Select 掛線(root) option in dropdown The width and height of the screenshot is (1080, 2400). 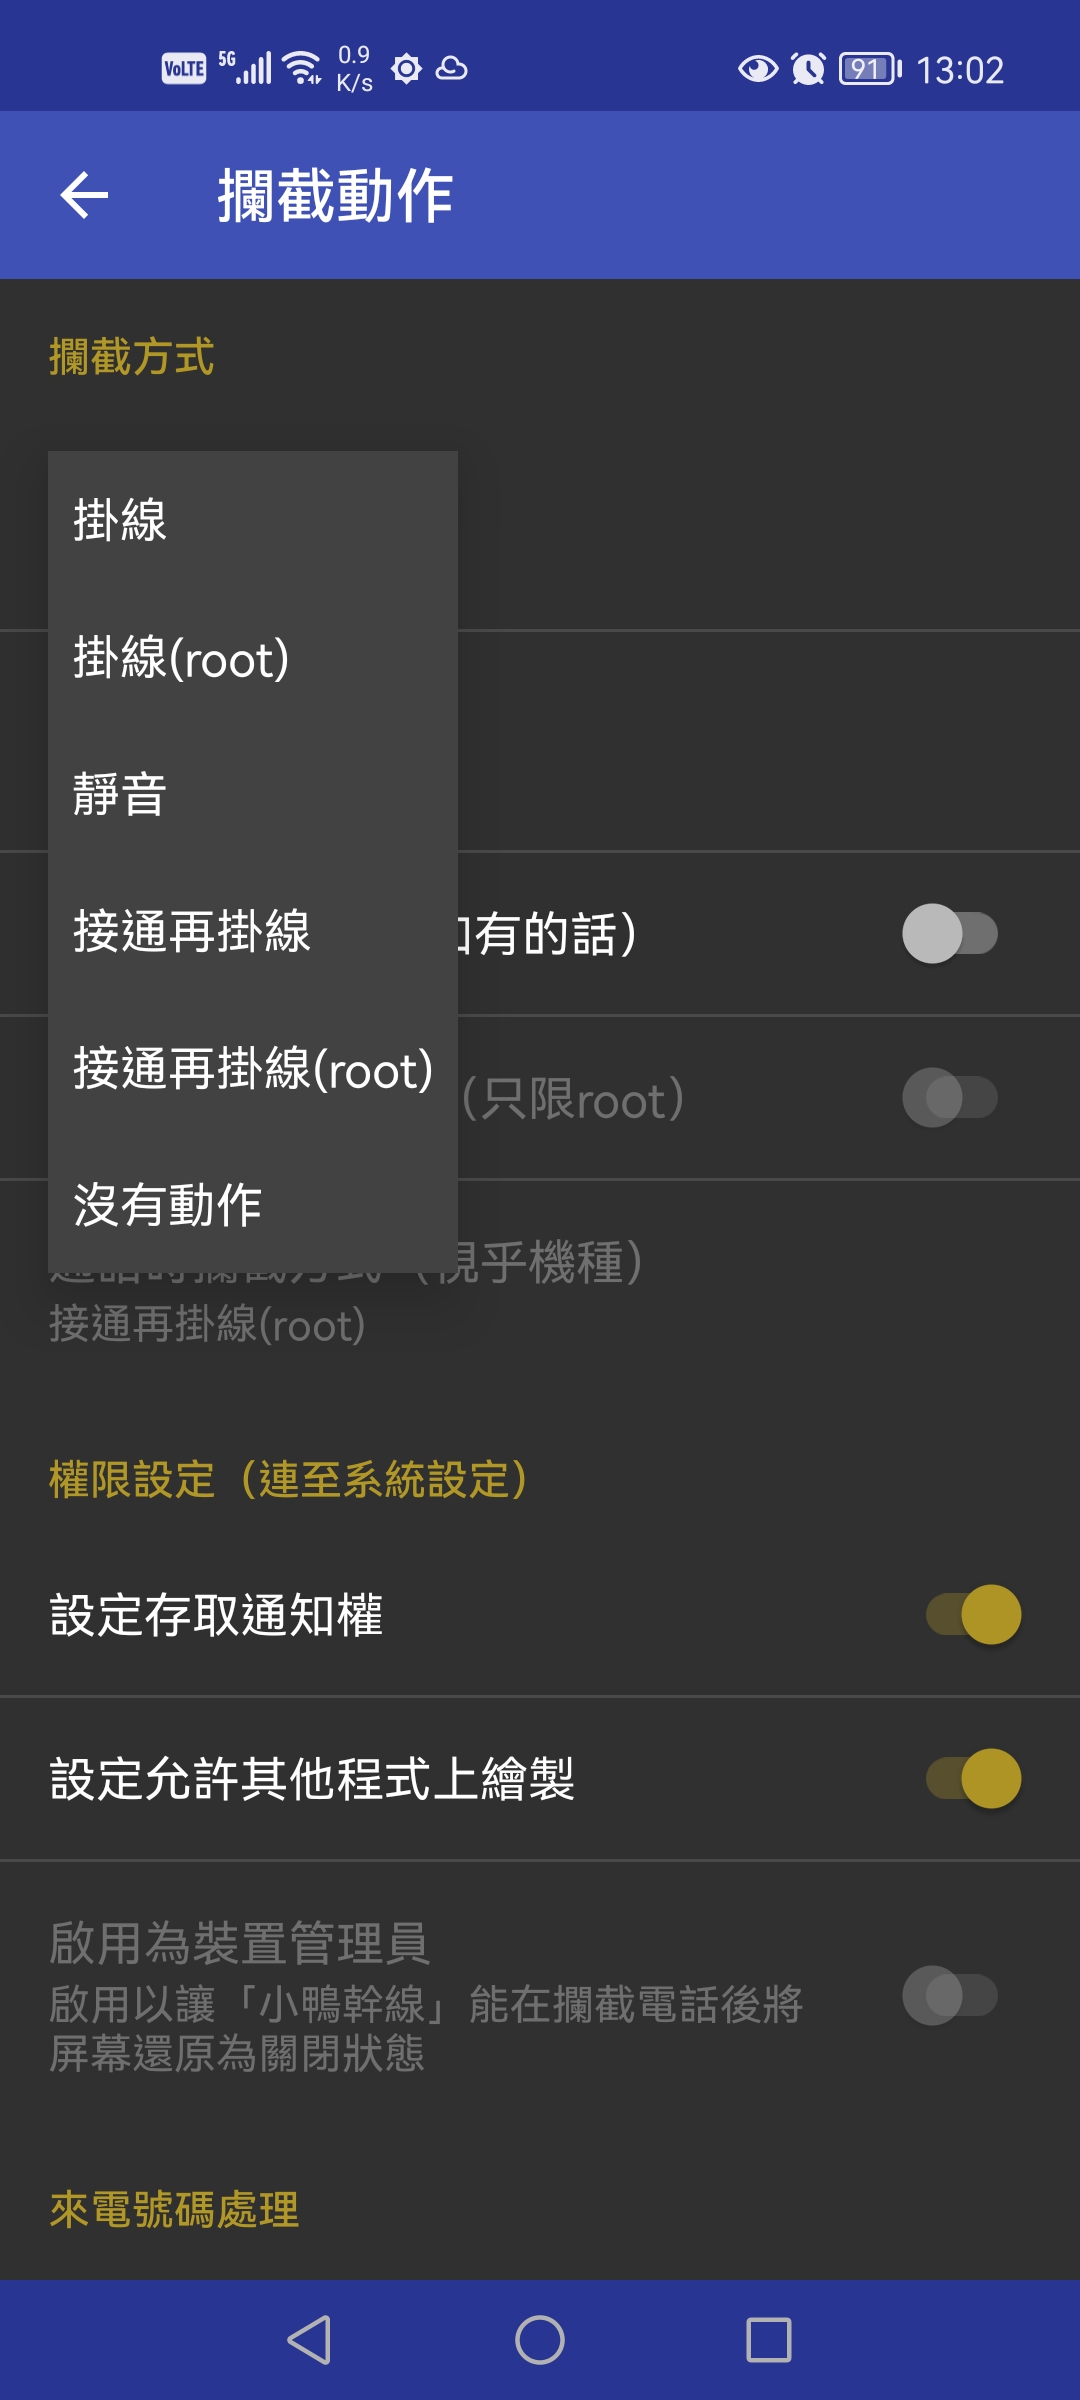tap(252, 658)
